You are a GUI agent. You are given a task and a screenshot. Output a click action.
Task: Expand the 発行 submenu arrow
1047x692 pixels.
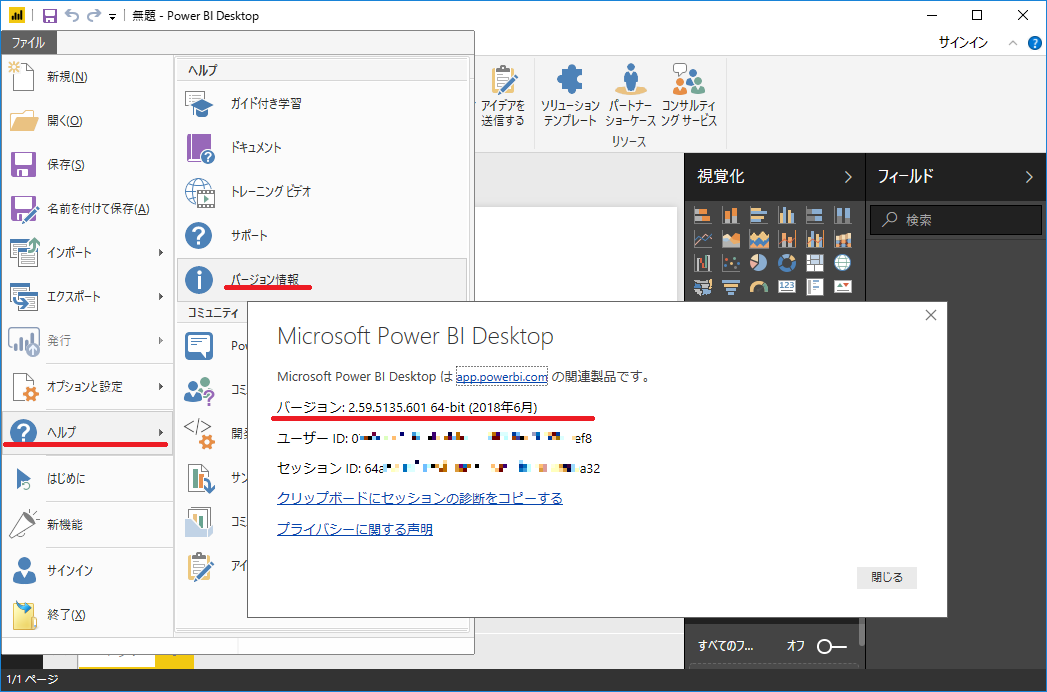tap(160, 341)
